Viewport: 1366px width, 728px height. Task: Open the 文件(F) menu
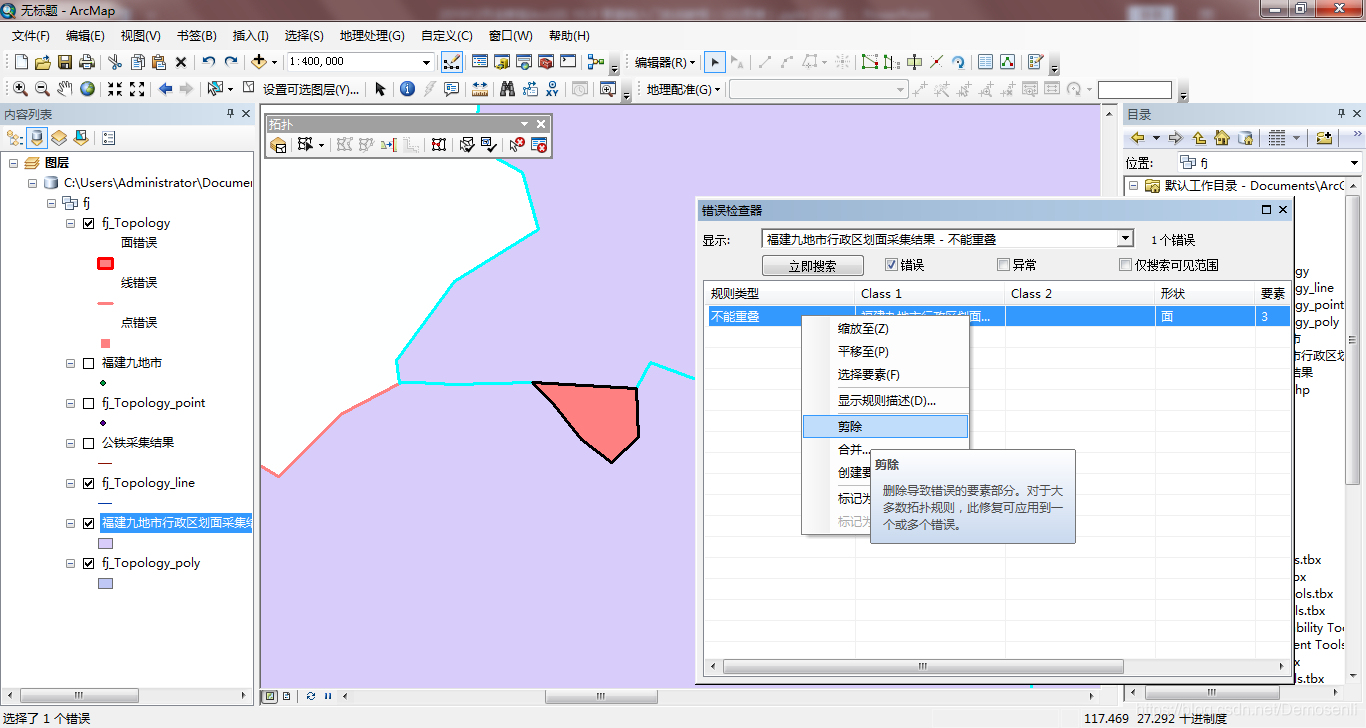[x=31, y=36]
